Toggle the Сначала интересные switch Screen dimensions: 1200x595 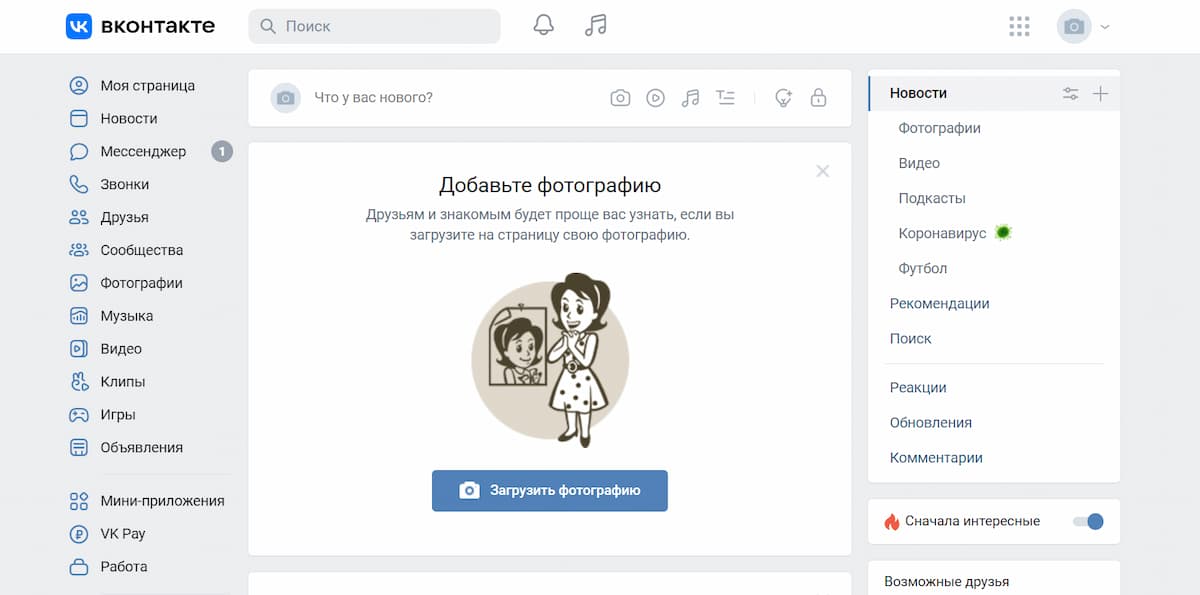1088,521
